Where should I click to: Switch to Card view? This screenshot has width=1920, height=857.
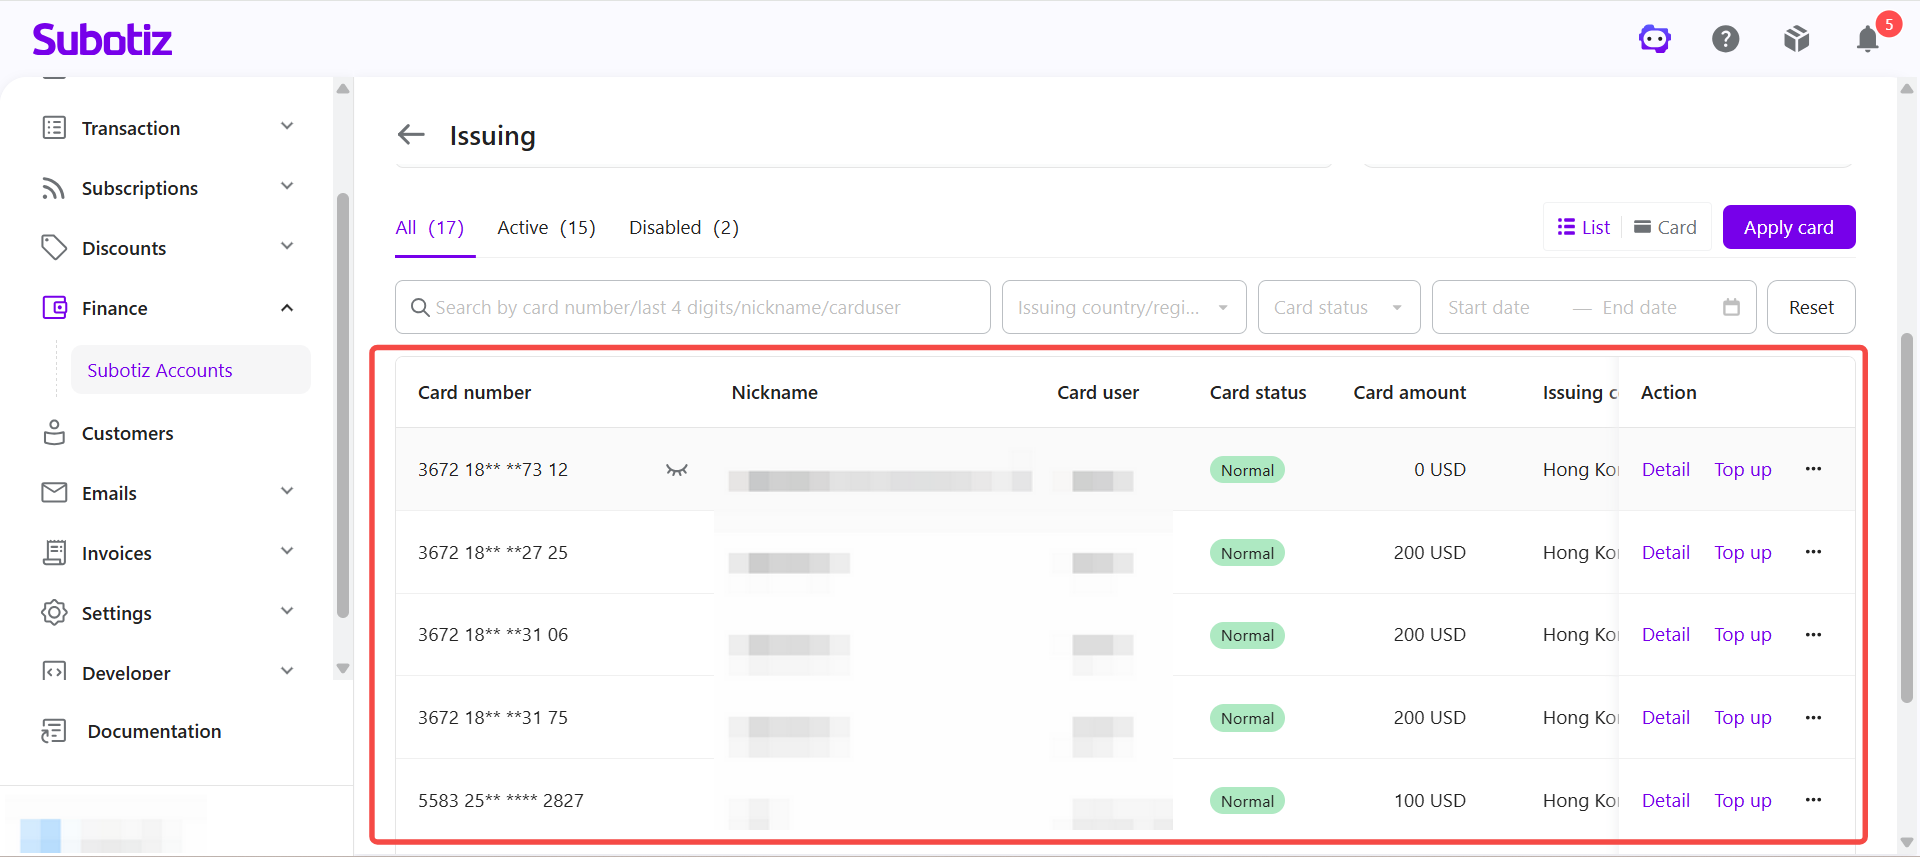point(1665,227)
